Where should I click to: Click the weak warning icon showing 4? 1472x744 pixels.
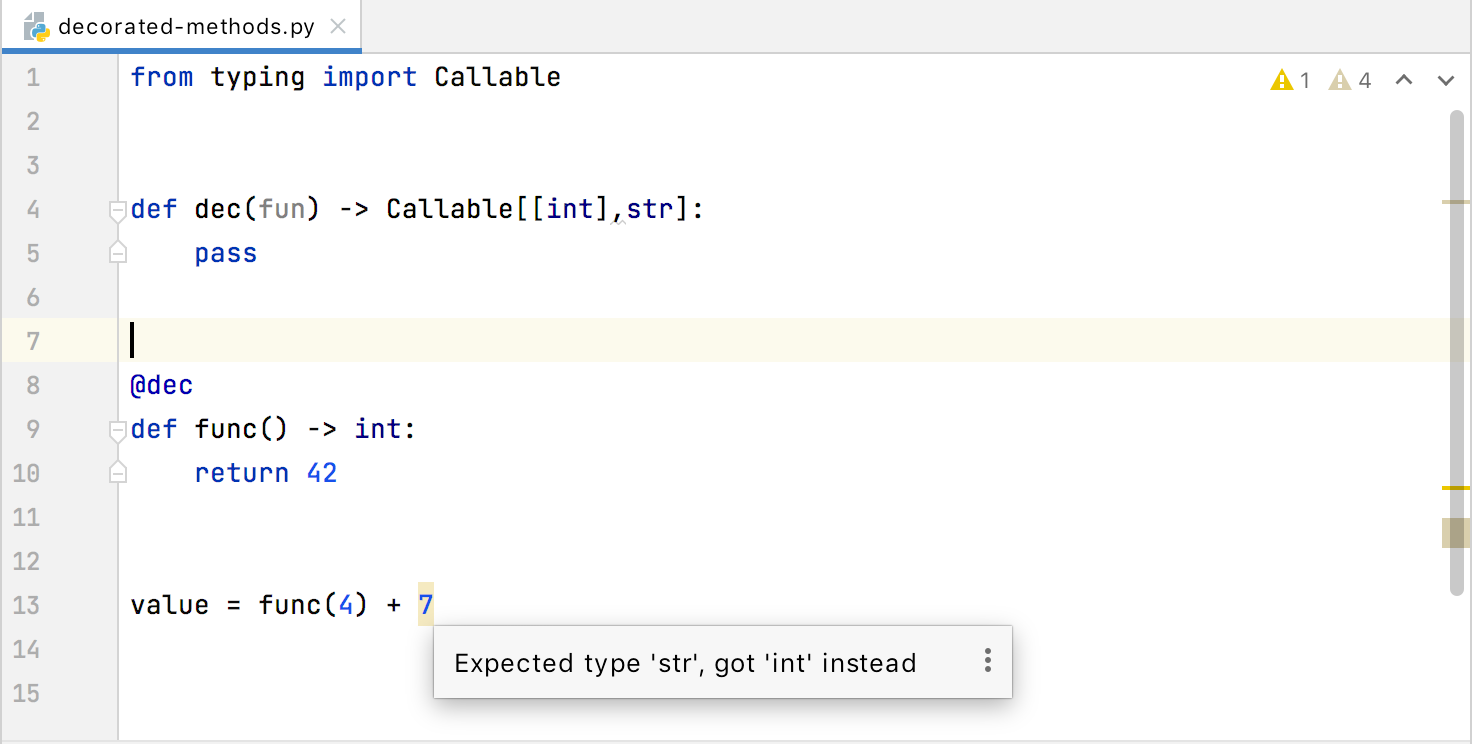(1340, 81)
